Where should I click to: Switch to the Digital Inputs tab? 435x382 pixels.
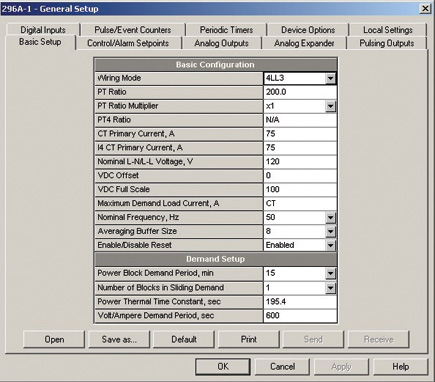click(43, 30)
